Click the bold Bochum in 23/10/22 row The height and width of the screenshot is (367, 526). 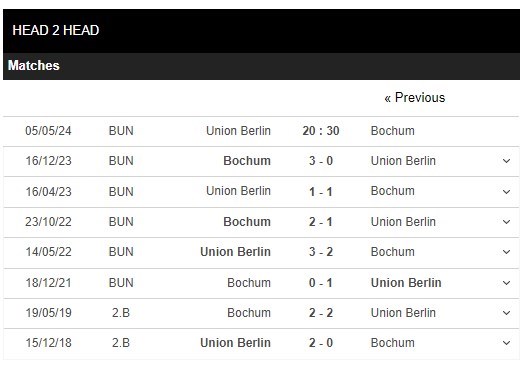[247, 221]
